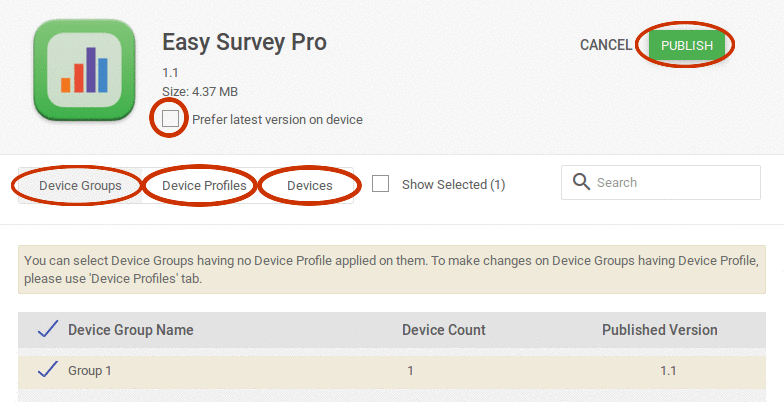Toggle the select-all checkmark in table header

48,330
